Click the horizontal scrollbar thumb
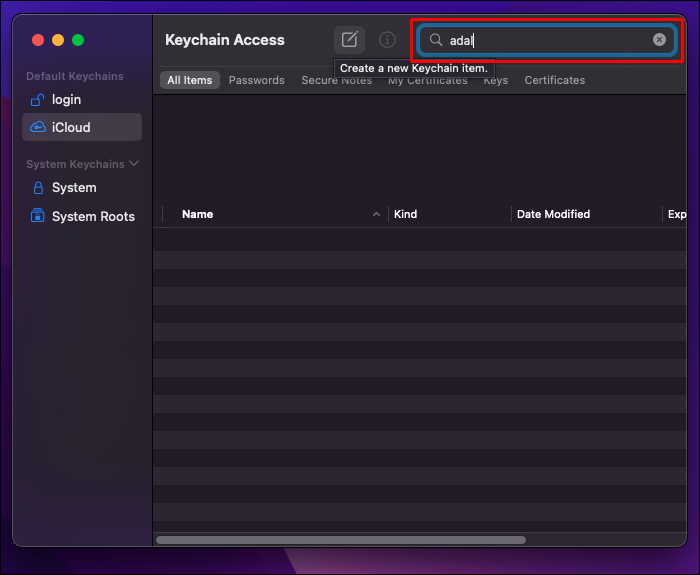The height and width of the screenshot is (575, 700). point(341,540)
